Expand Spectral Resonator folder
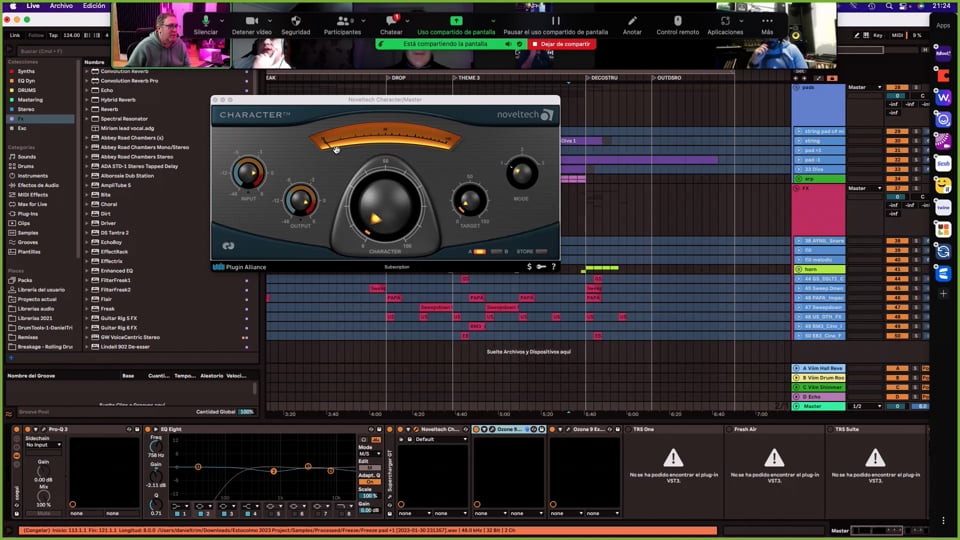The height and width of the screenshot is (540, 960). 86,118
